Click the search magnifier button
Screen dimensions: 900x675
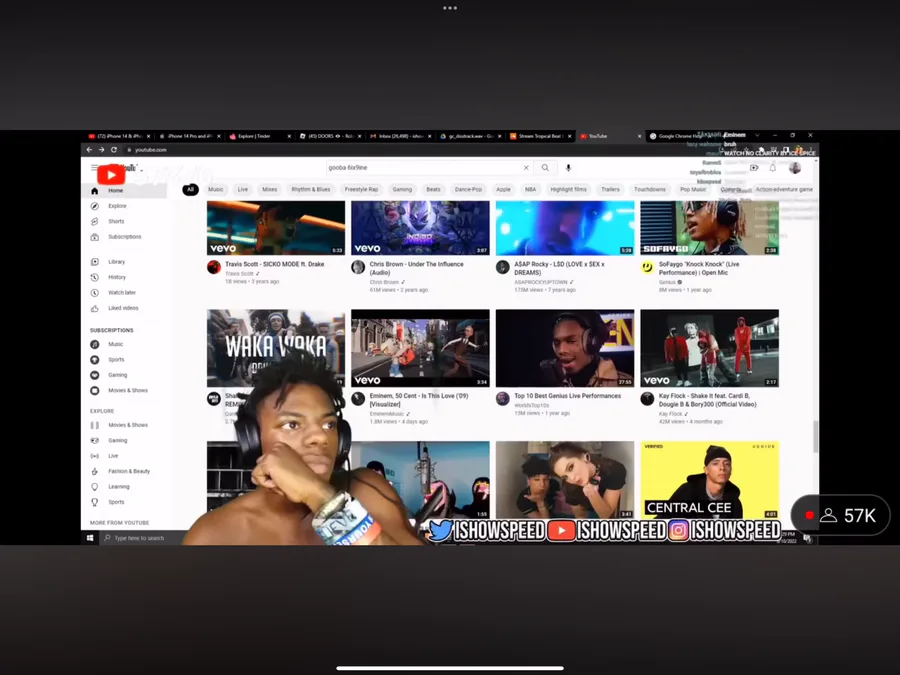click(x=545, y=168)
